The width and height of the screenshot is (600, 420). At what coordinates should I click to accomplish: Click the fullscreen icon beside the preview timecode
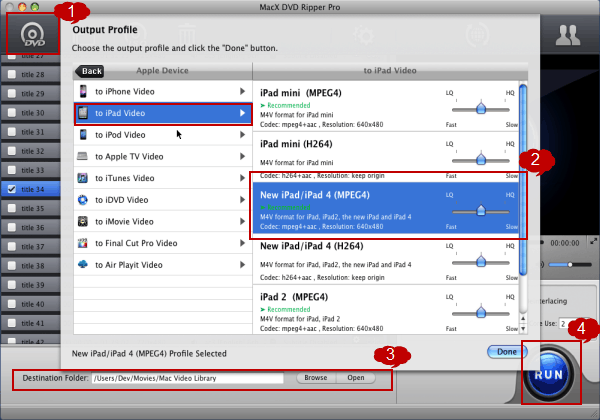593,241
